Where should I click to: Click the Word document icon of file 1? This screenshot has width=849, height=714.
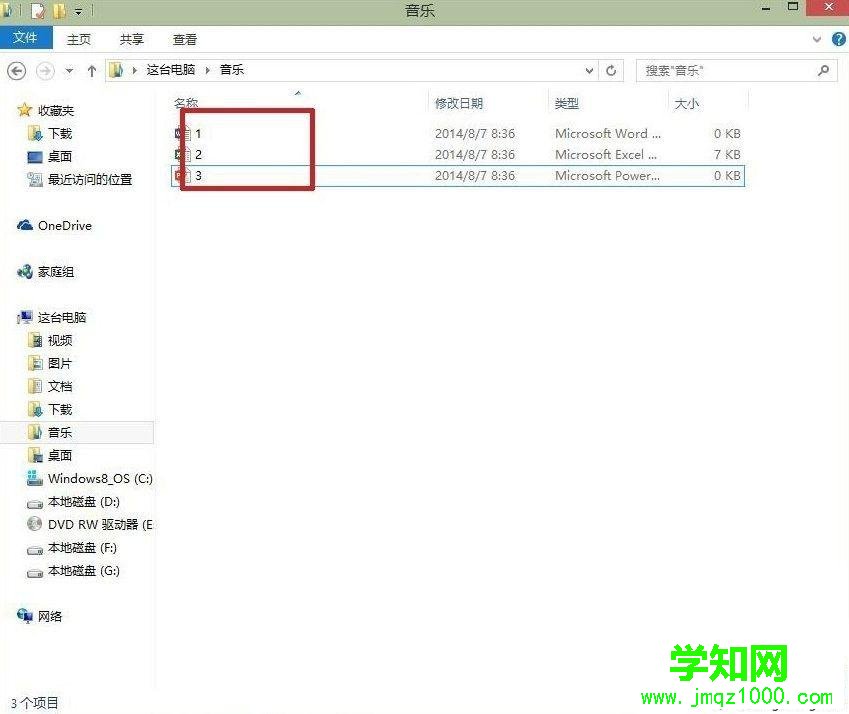coord(182,133)
